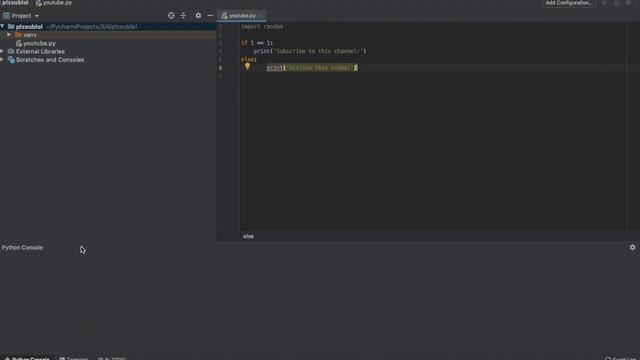The height and width of the screenshot is (360, 640).
Task: Select the venv folder row
Action: point(108,35)
